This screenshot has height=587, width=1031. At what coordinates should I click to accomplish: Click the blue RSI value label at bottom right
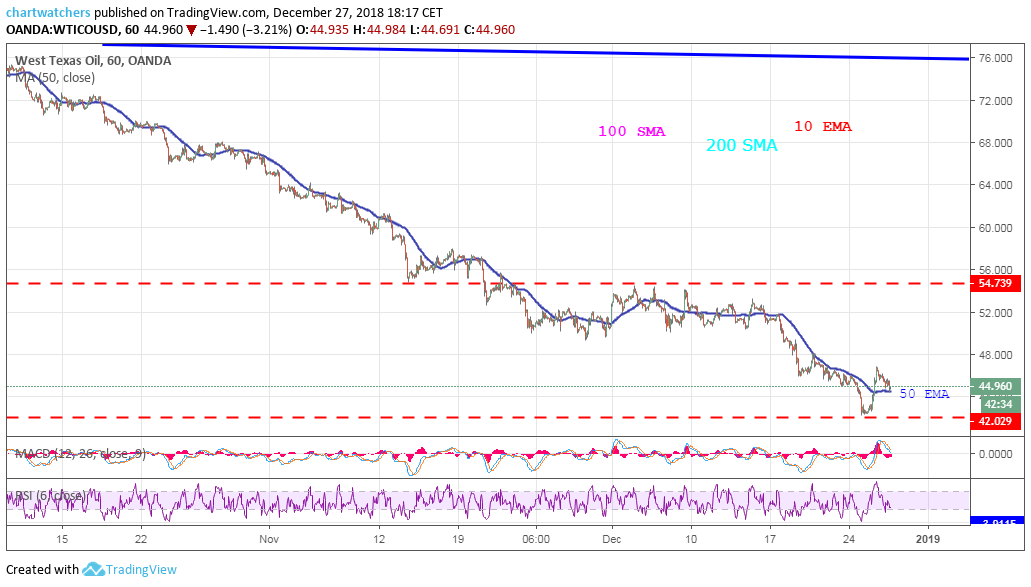995,522
